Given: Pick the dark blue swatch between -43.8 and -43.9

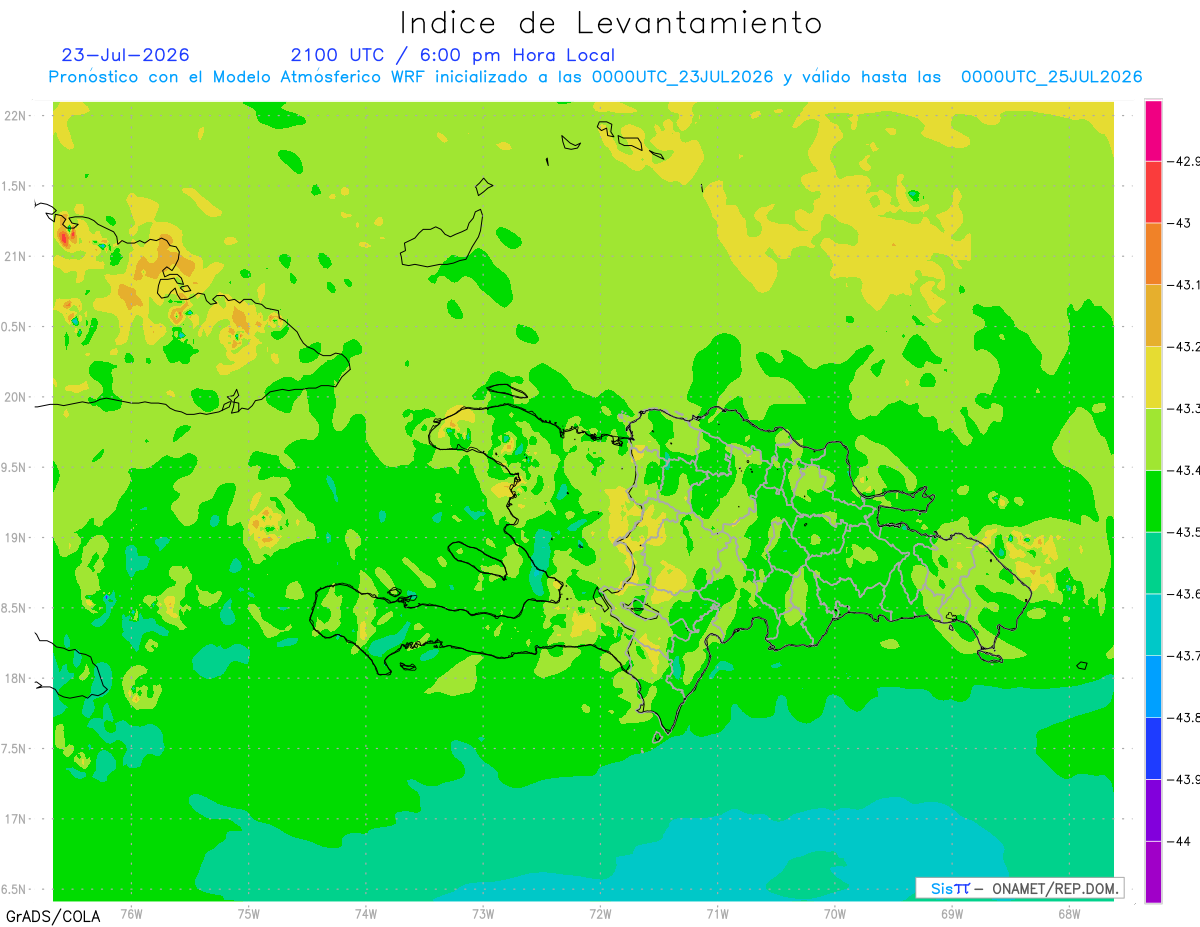Looking at the screenshot, I should [x=1153, y=748].
